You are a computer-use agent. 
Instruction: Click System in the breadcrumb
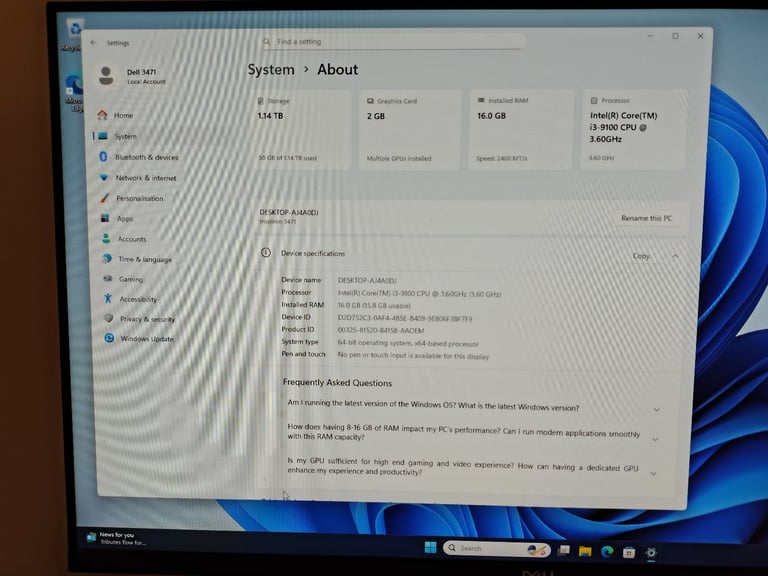tap(271, 70)
